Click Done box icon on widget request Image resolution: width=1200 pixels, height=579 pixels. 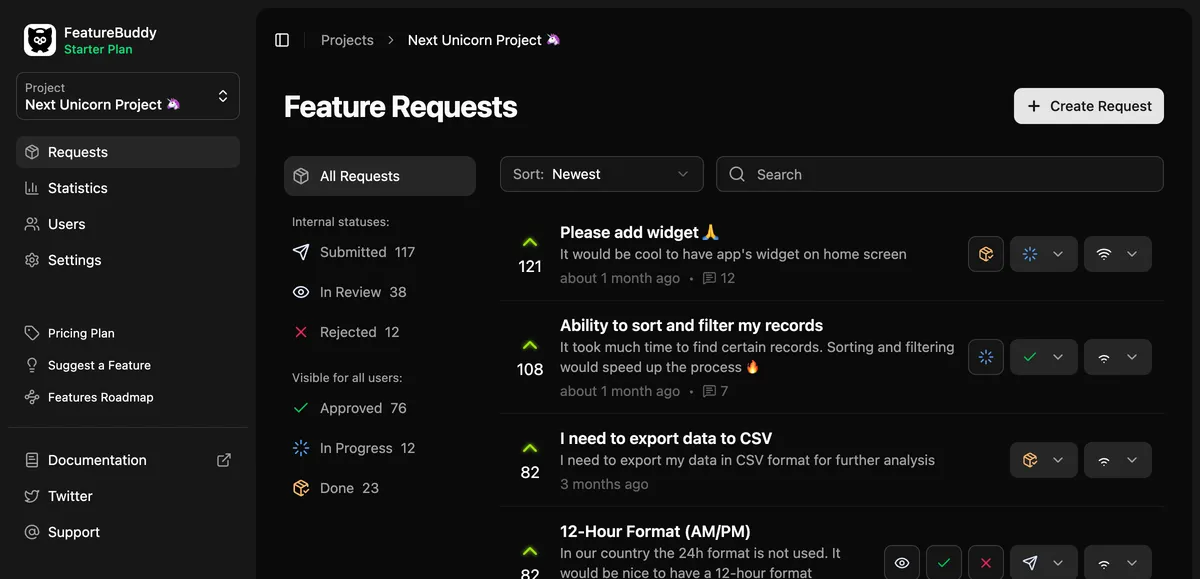[986, 254]
